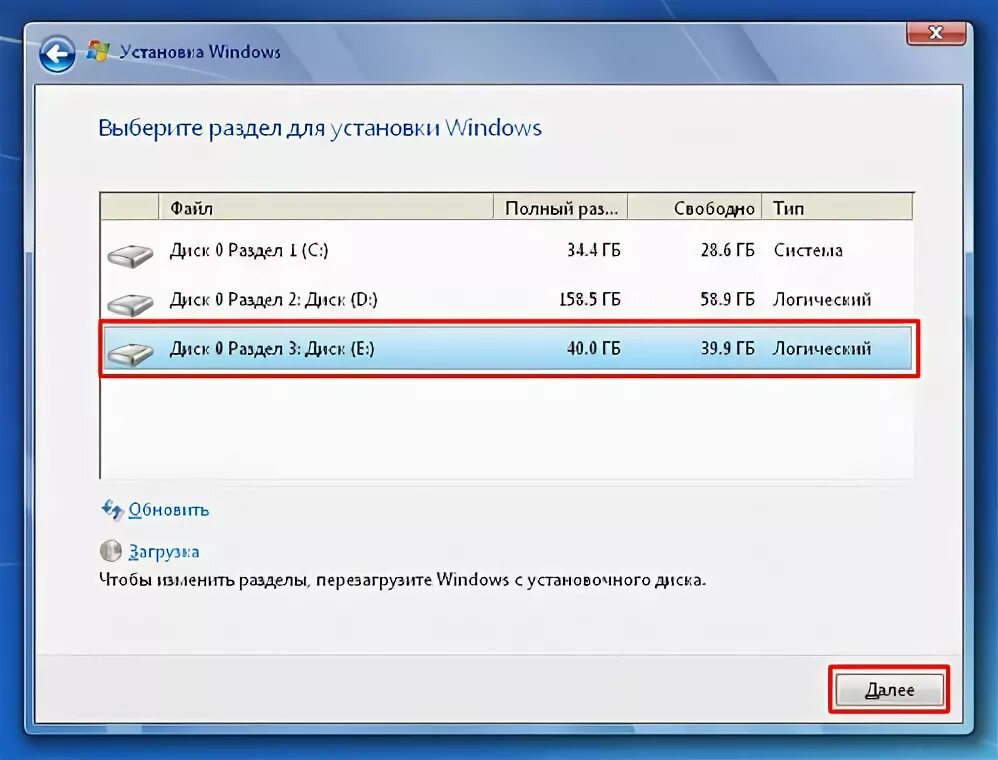Sort by the Полный раз... column header

click(x=561, y=208)
